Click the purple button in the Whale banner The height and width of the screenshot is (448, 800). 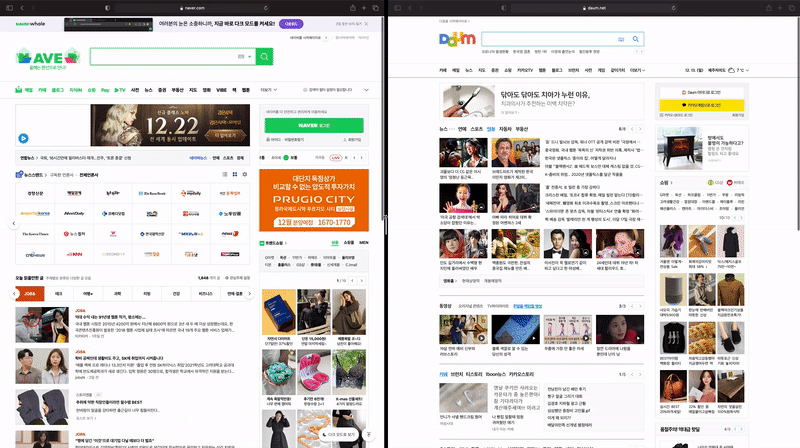(x=291, y=24)
